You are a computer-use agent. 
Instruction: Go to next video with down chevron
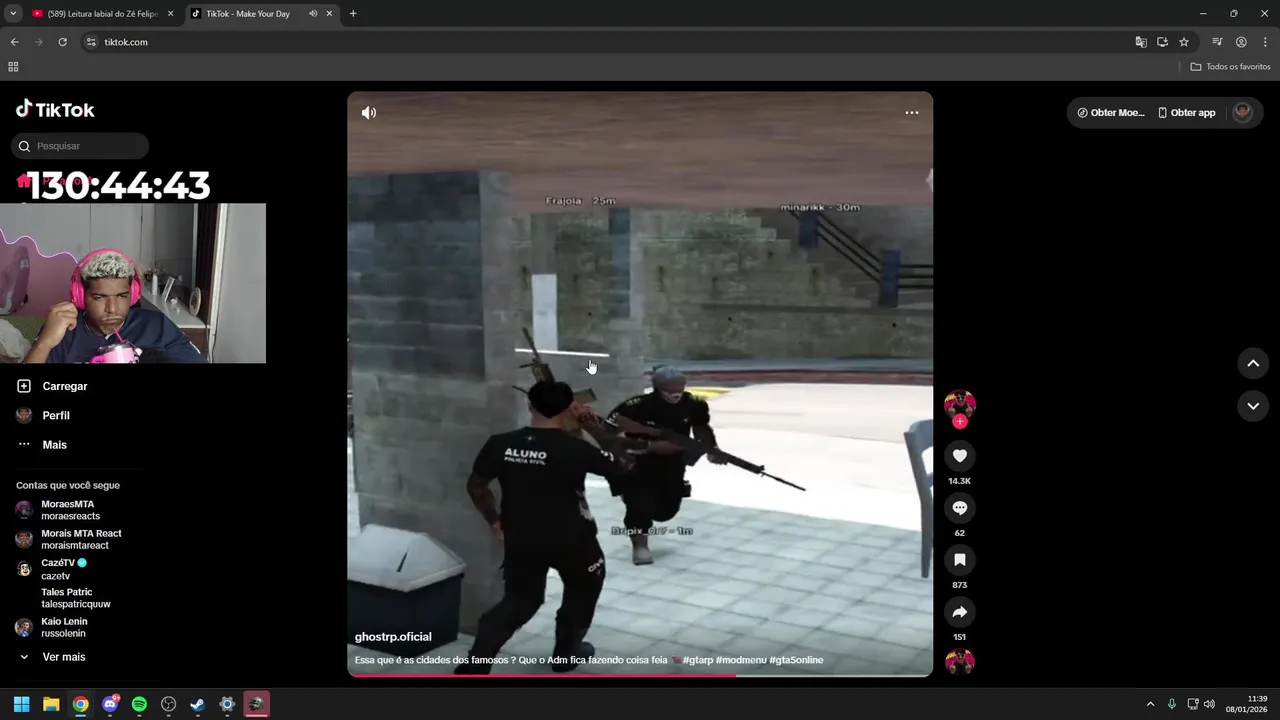click(x=1253, y=406)
